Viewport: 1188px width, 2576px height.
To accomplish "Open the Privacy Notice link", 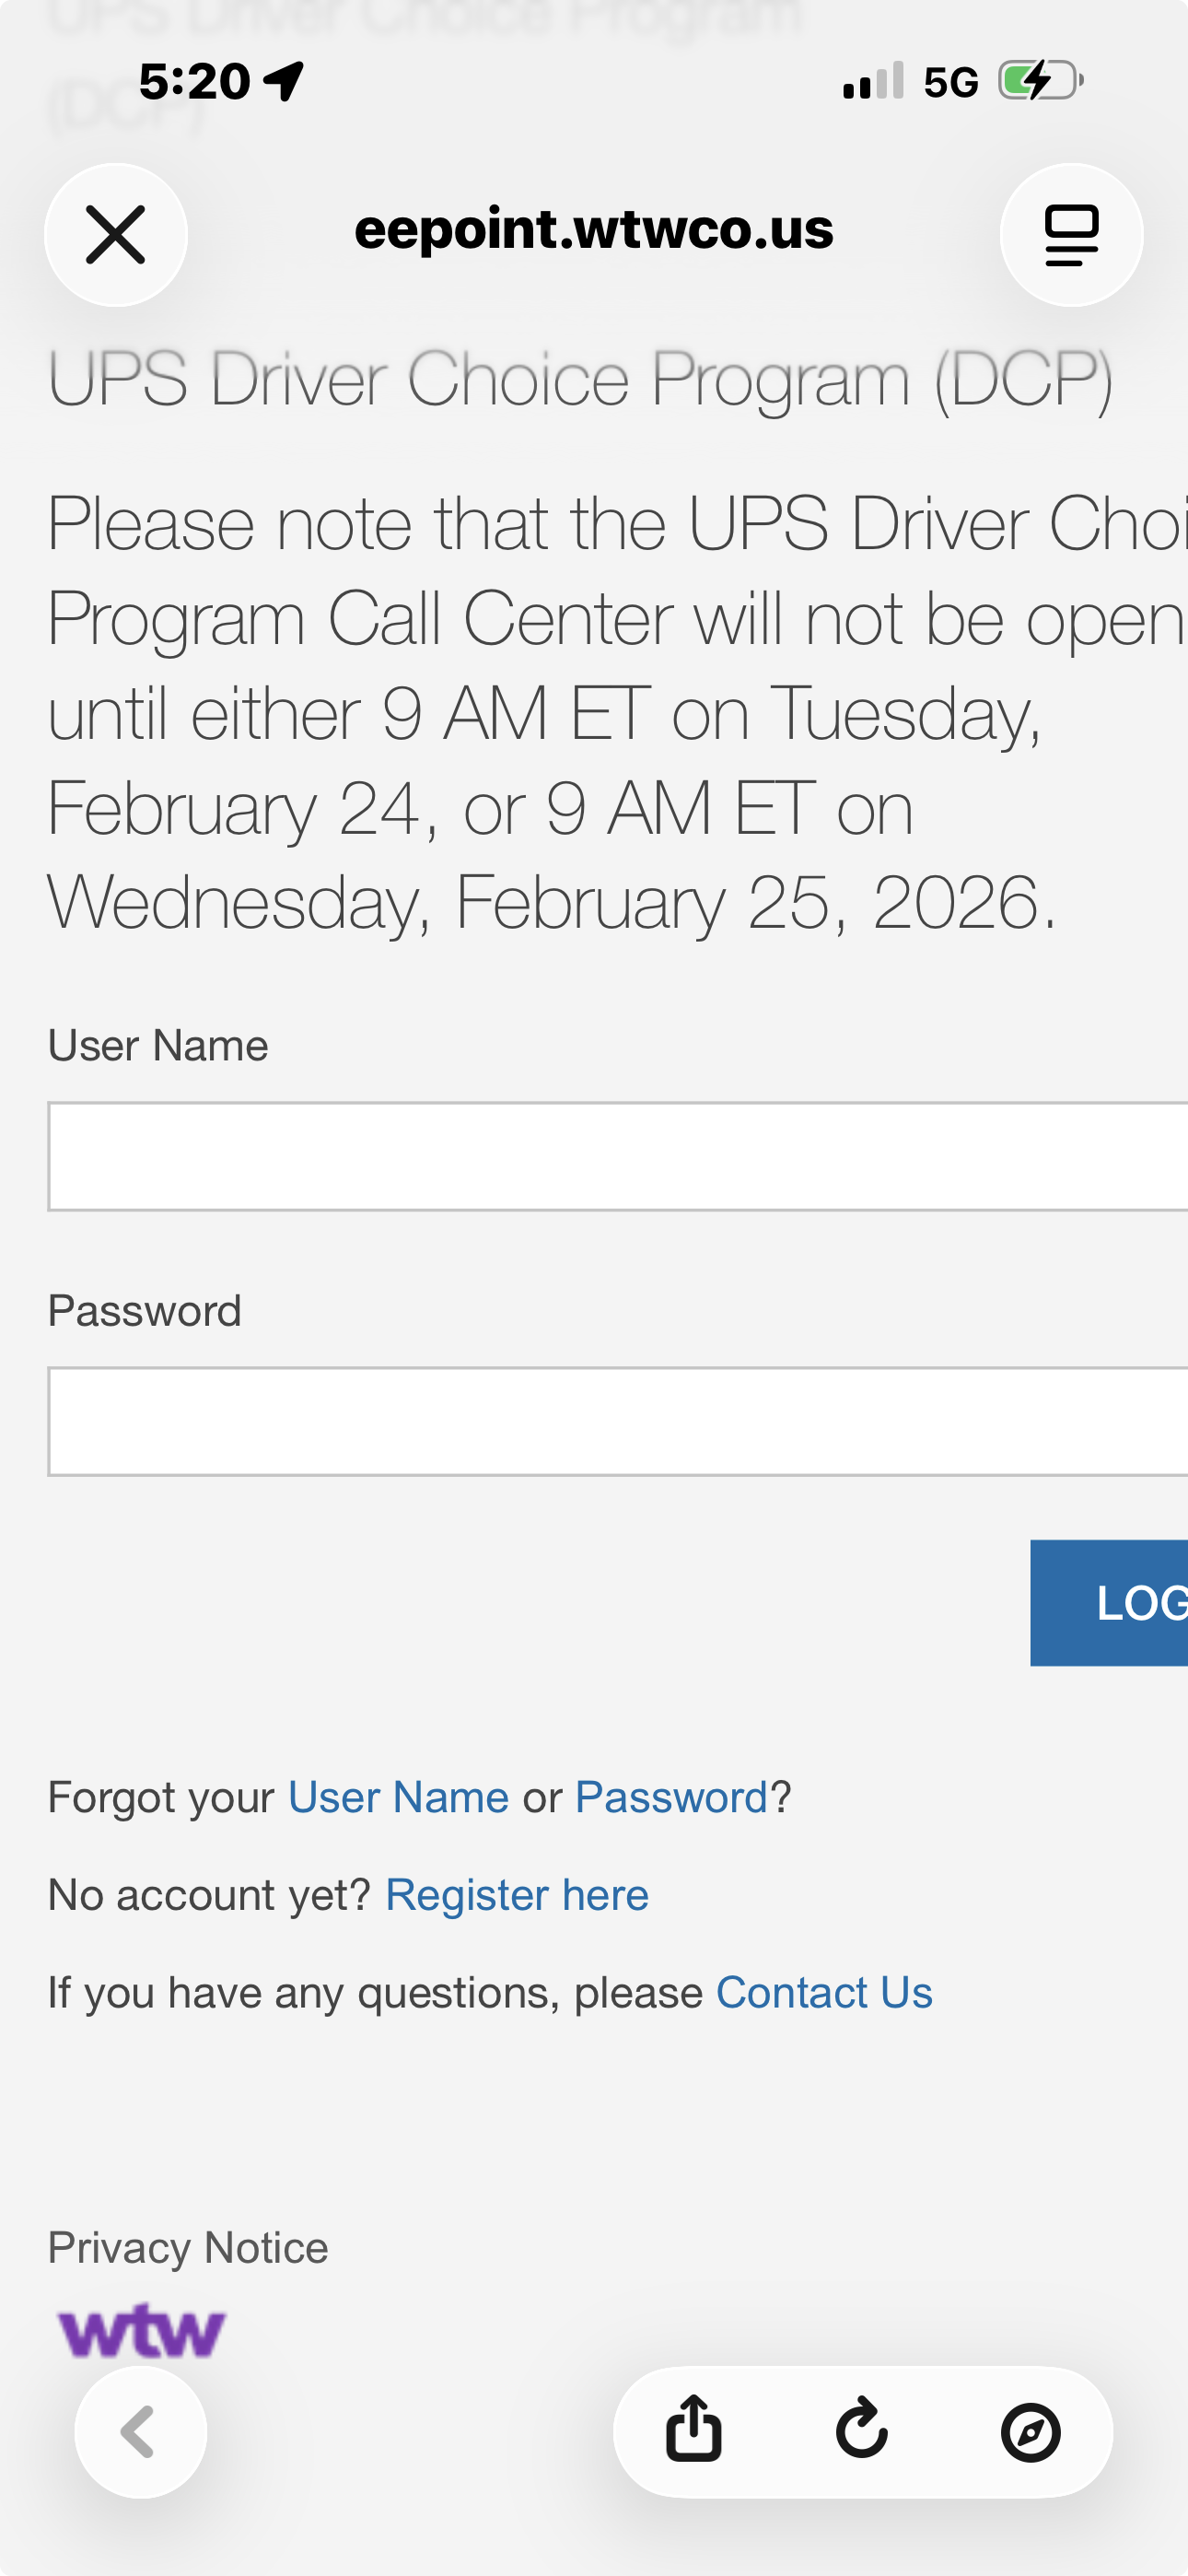I will click(x=188, y=2247).
